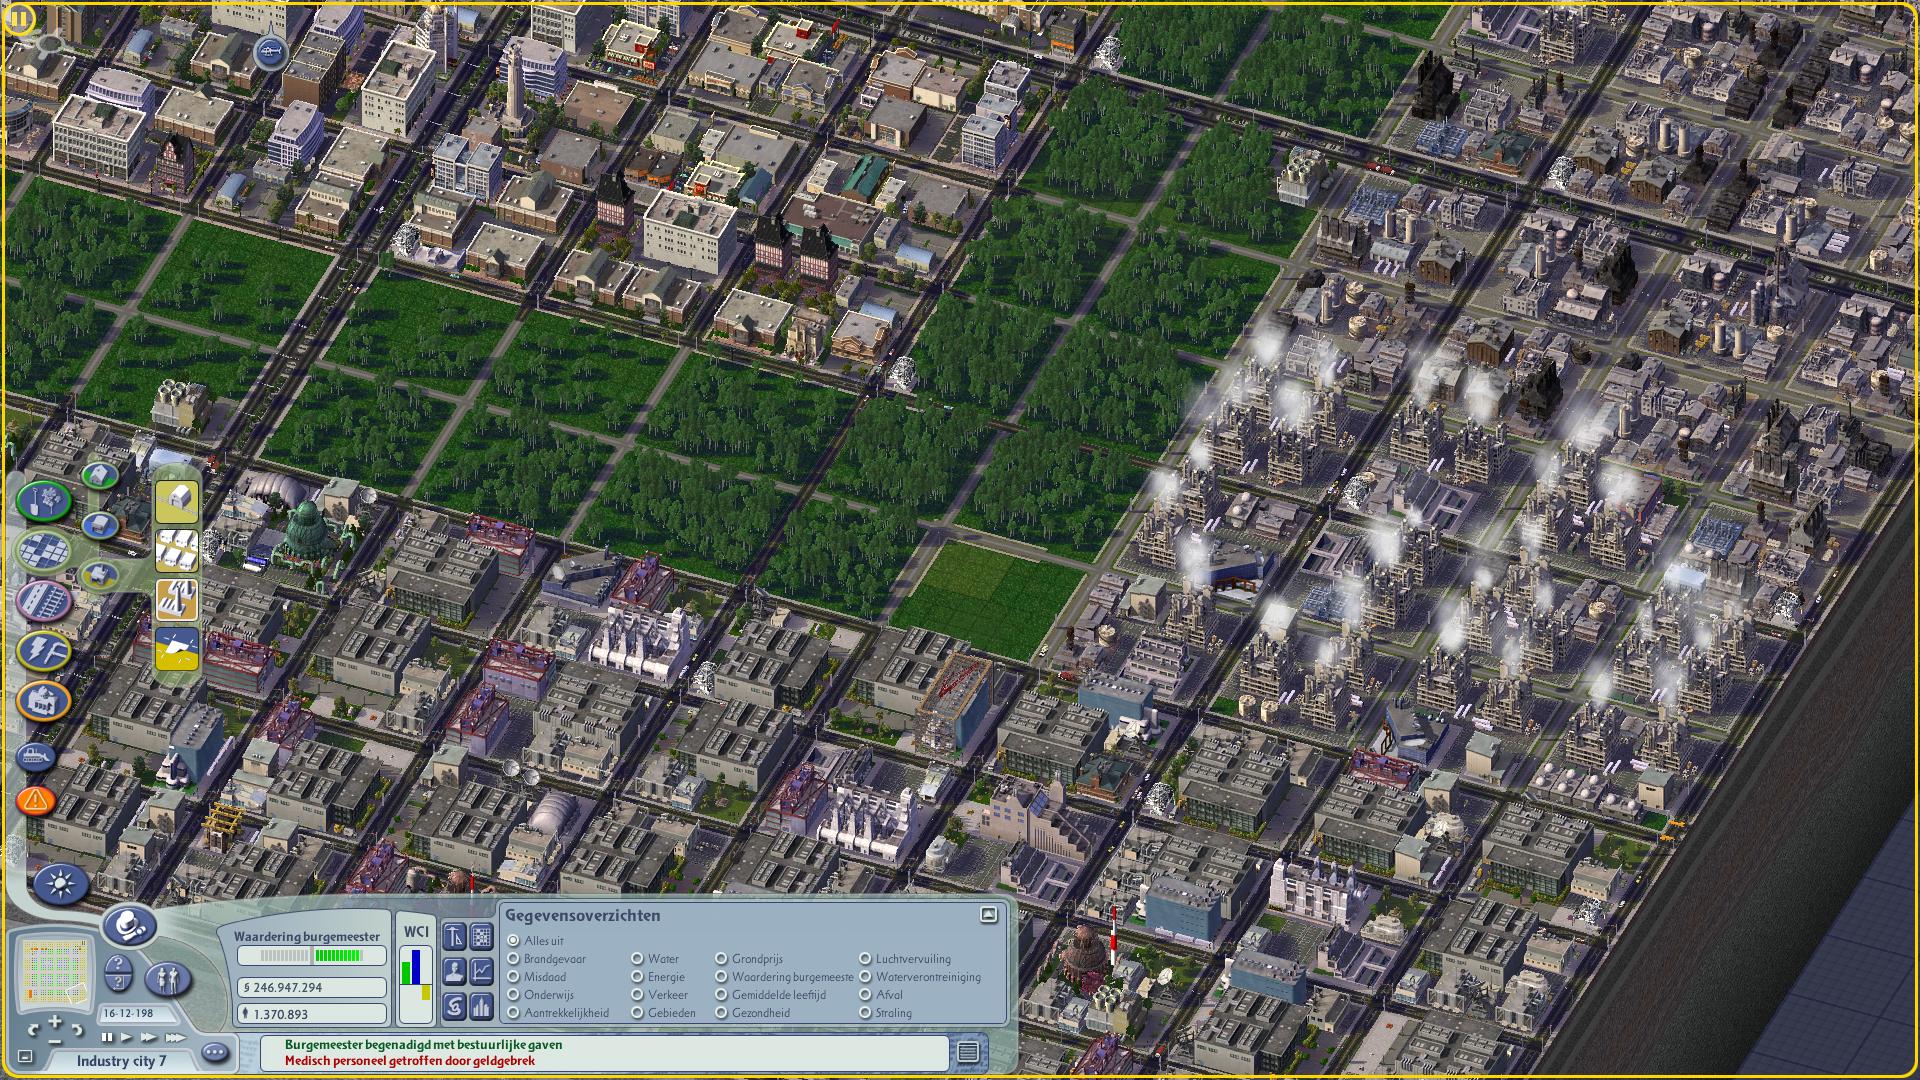Viewport: 1920px width, 1080px height.
Task: Switch to Mayor mode top hat button
Action: tap(130, 927)
